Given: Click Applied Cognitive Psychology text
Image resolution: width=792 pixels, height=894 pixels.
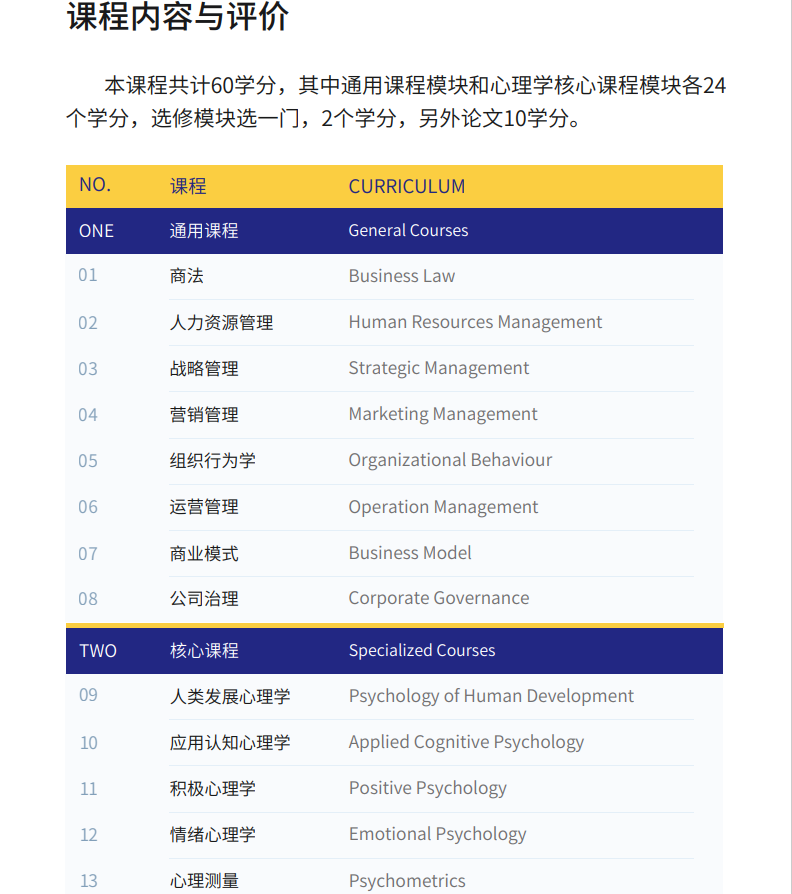Looking at the screenshot, I should pos(466,743).
